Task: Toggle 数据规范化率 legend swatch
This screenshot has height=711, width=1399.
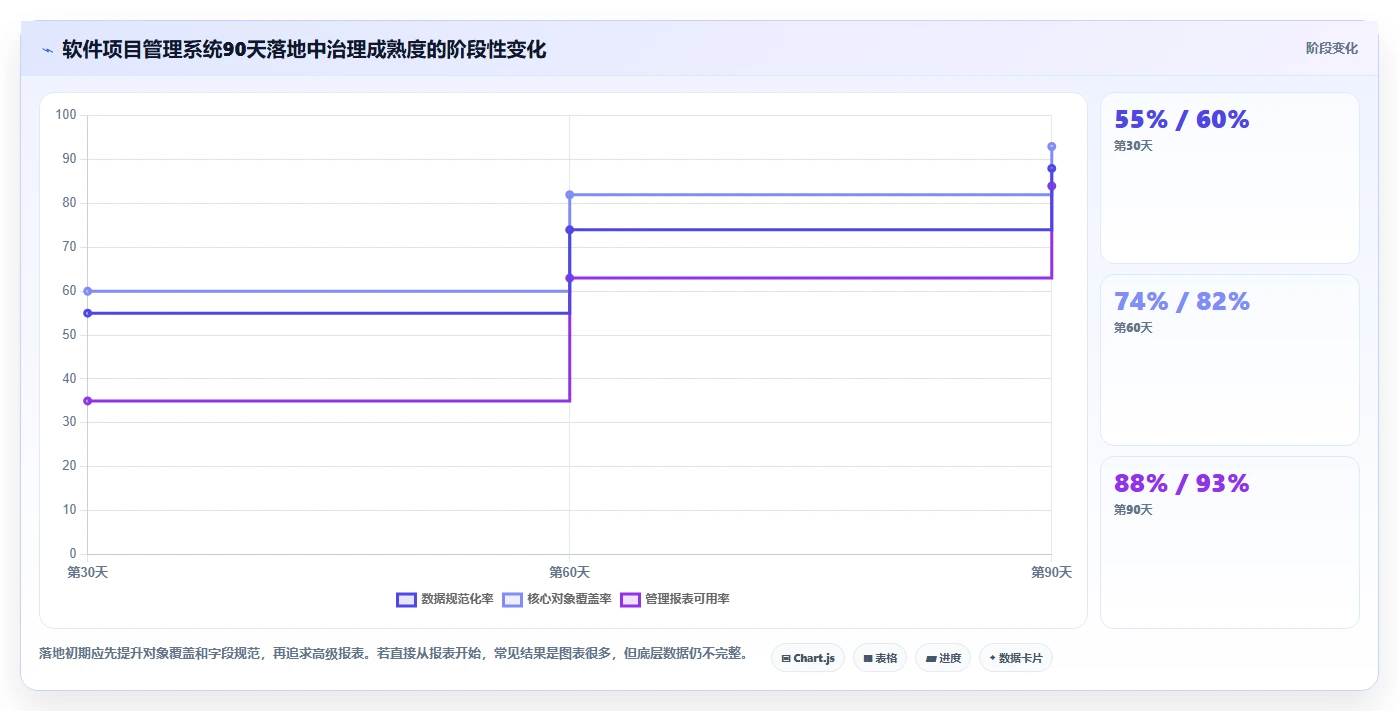Action: coord(406,600)
